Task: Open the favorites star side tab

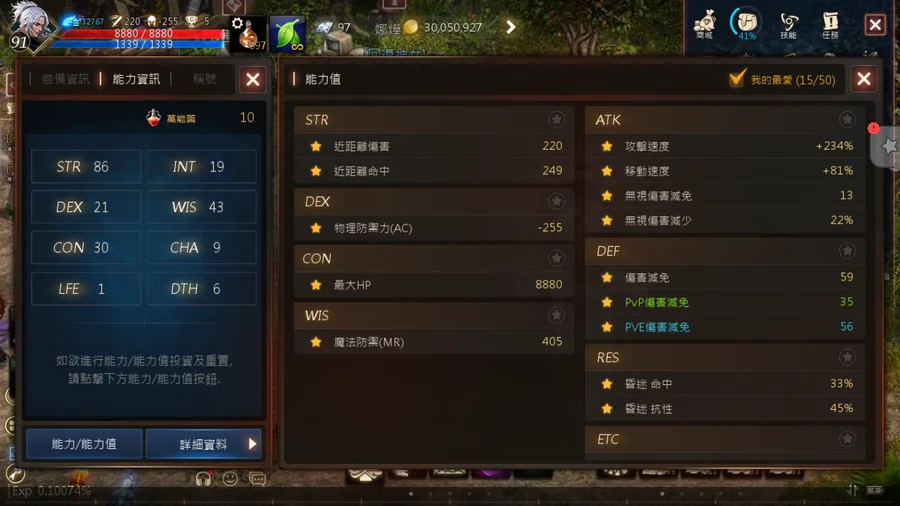Action: 889,146
